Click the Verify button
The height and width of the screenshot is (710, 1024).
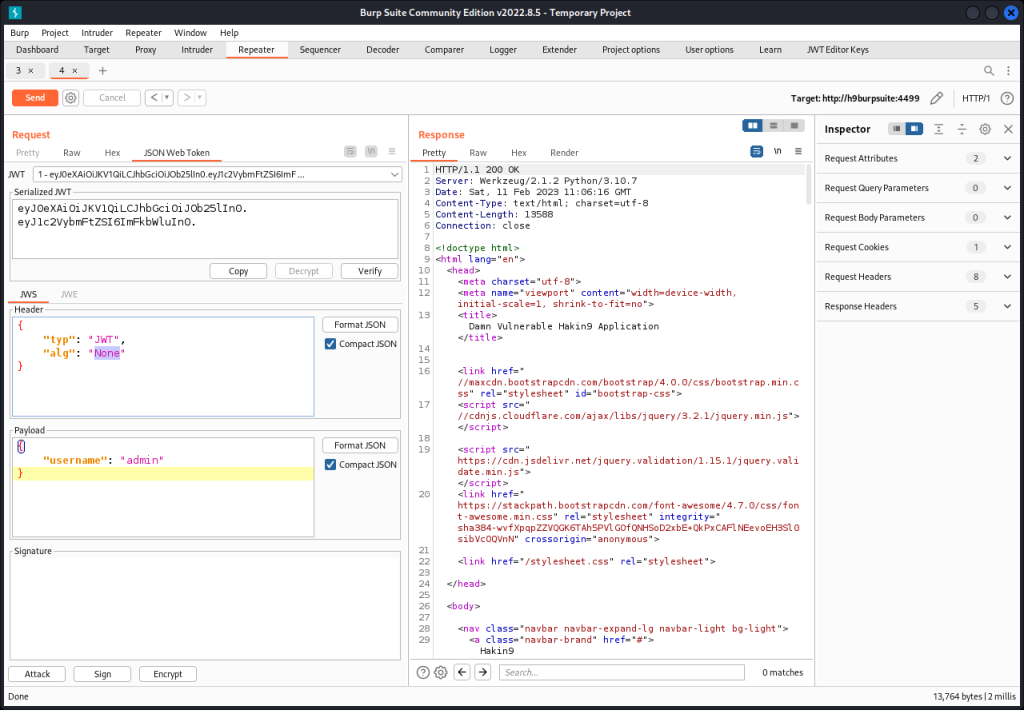click(x=370, y=271)
